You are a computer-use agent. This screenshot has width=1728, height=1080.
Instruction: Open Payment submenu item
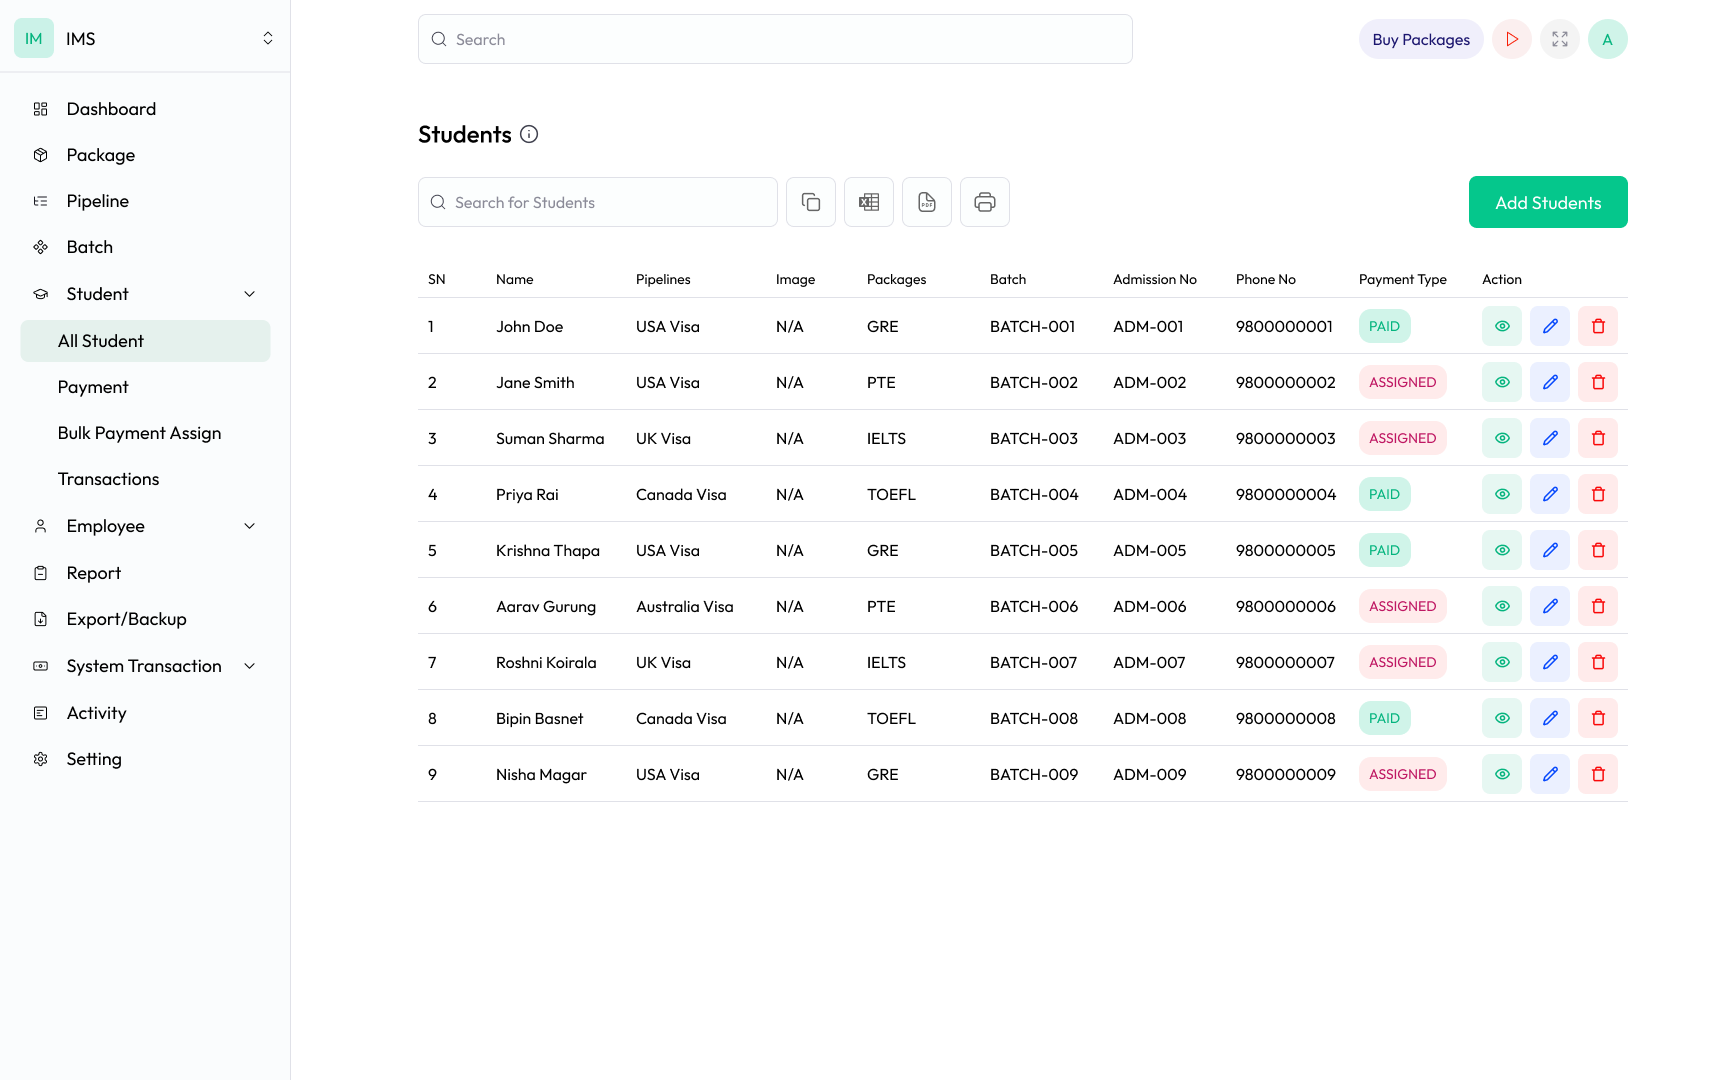click(145, 387)
